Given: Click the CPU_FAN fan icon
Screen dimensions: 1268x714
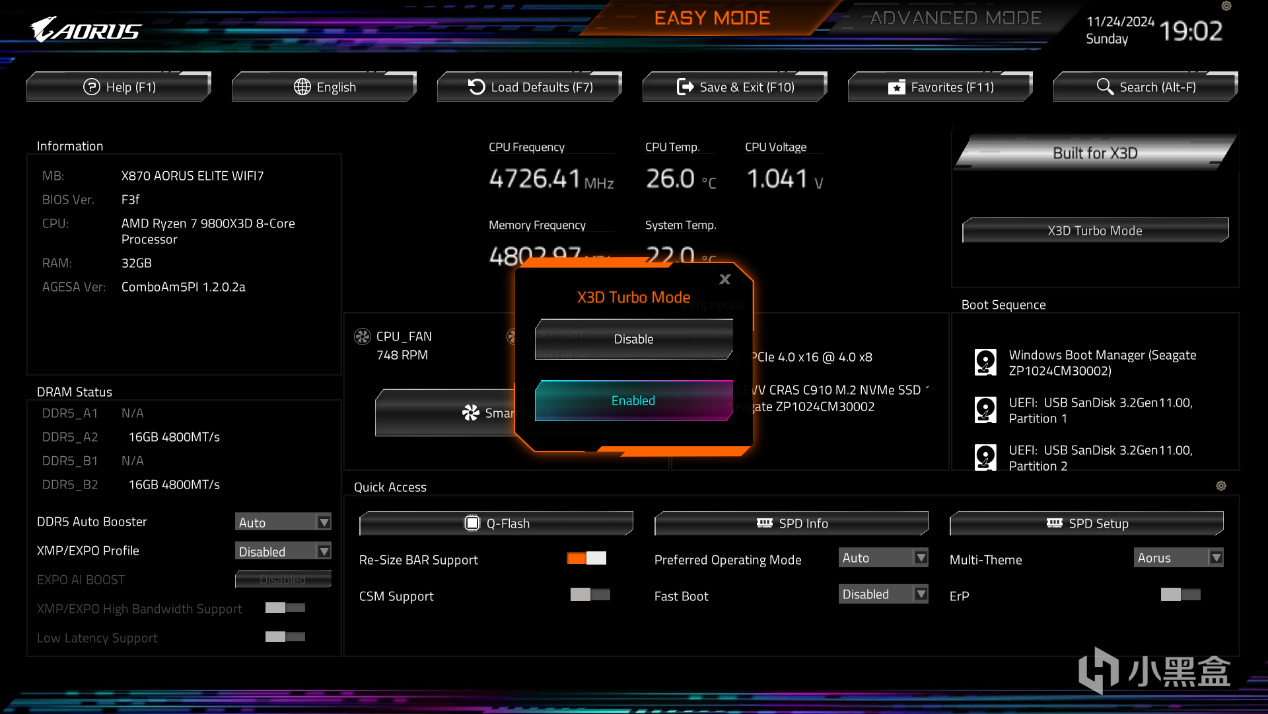Looking at the screenshot, I should pyautogui.click(x=363, y=337).
